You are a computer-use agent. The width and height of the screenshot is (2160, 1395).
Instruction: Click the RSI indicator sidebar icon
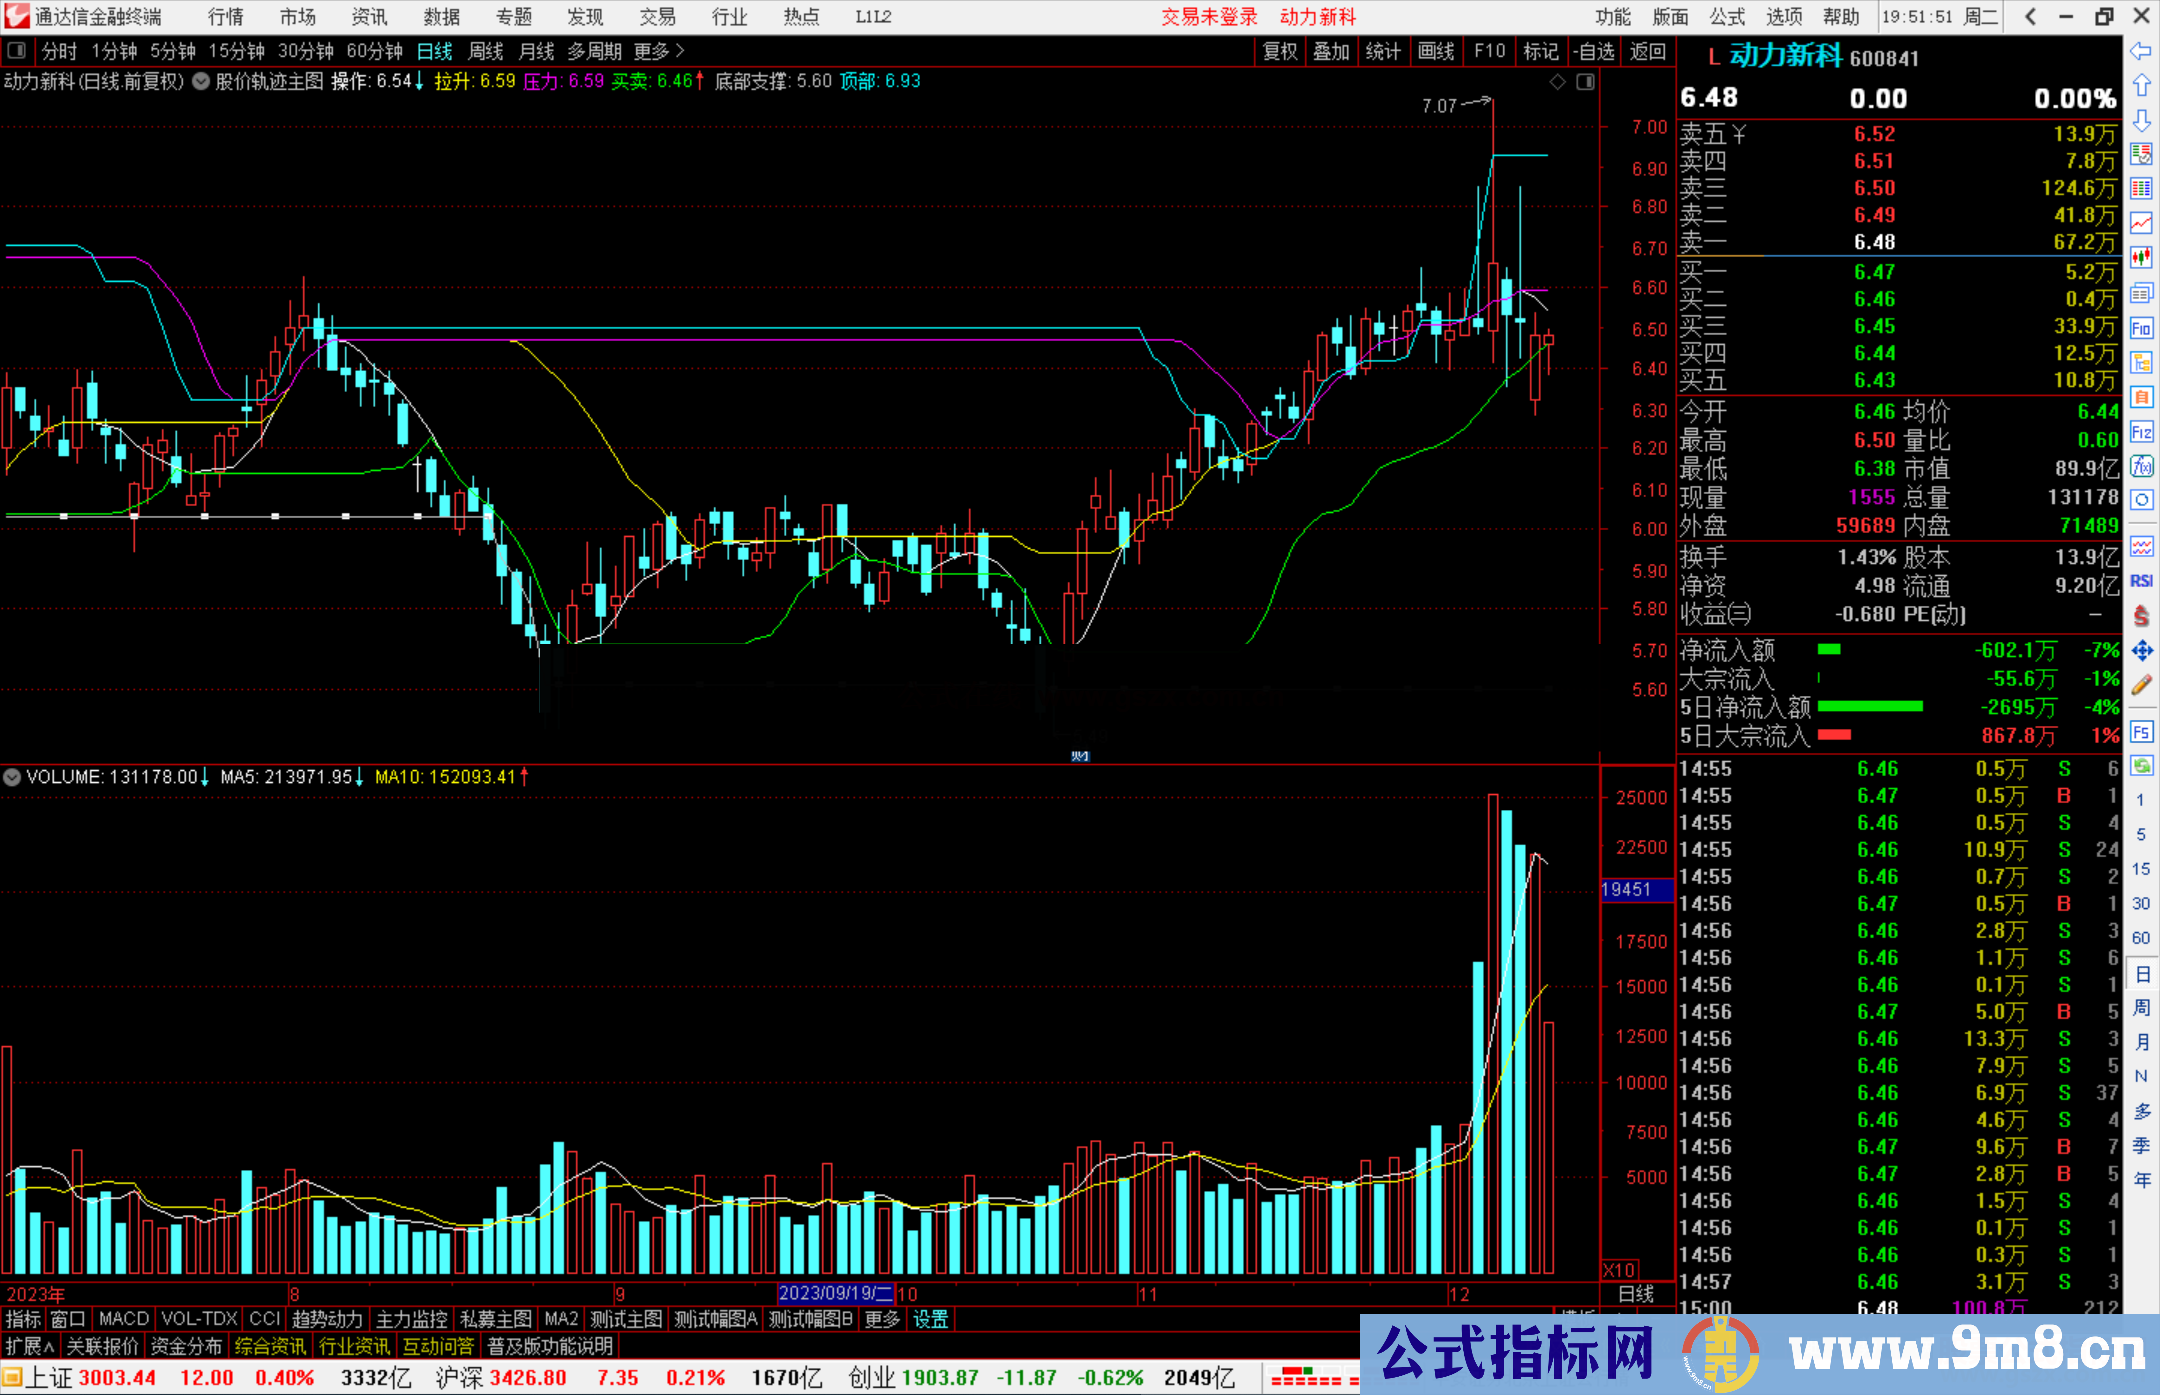pyautogui.click(x=2141, y=581)
